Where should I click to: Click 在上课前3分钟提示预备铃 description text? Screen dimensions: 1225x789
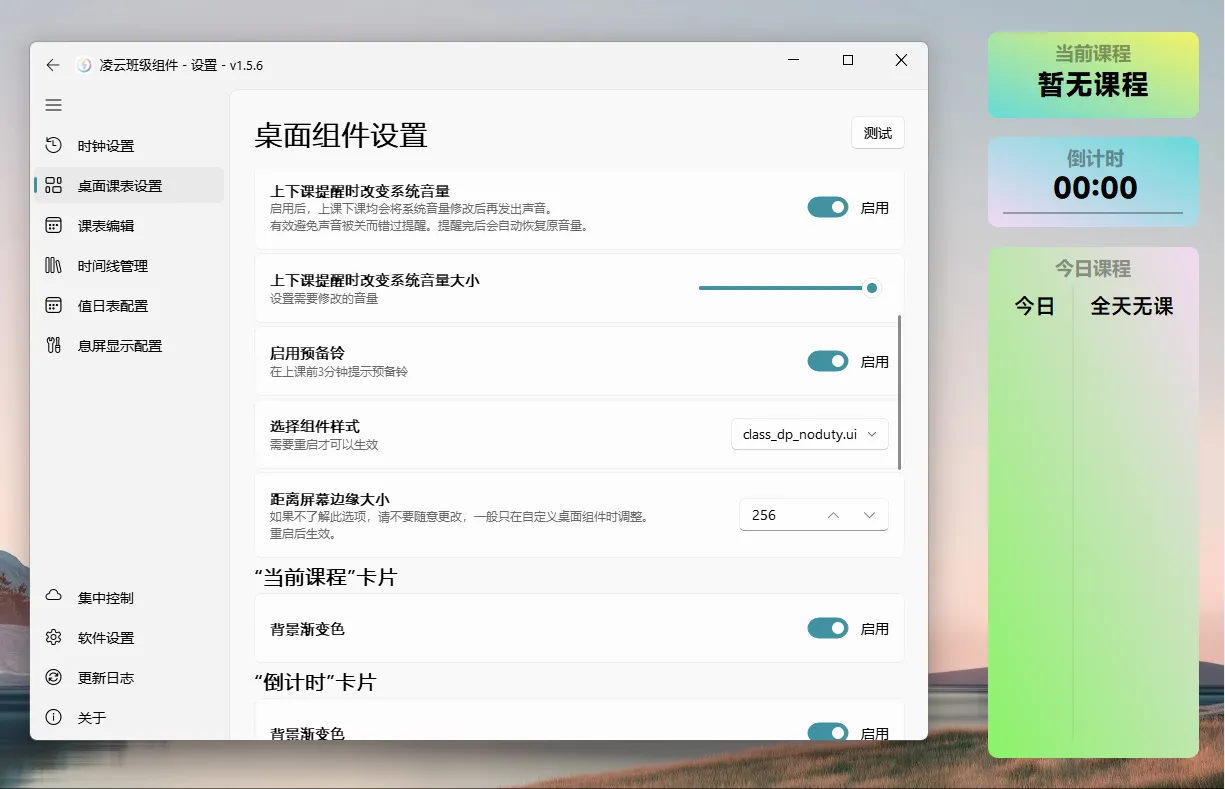pyautogui.click(x=339, y=372)
